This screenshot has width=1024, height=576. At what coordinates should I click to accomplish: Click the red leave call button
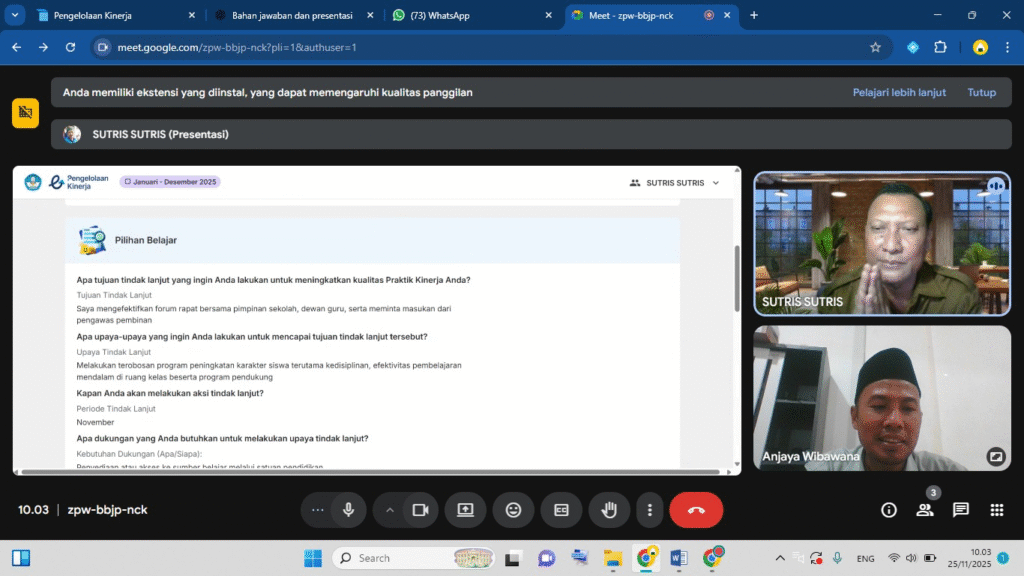[696, 510]
